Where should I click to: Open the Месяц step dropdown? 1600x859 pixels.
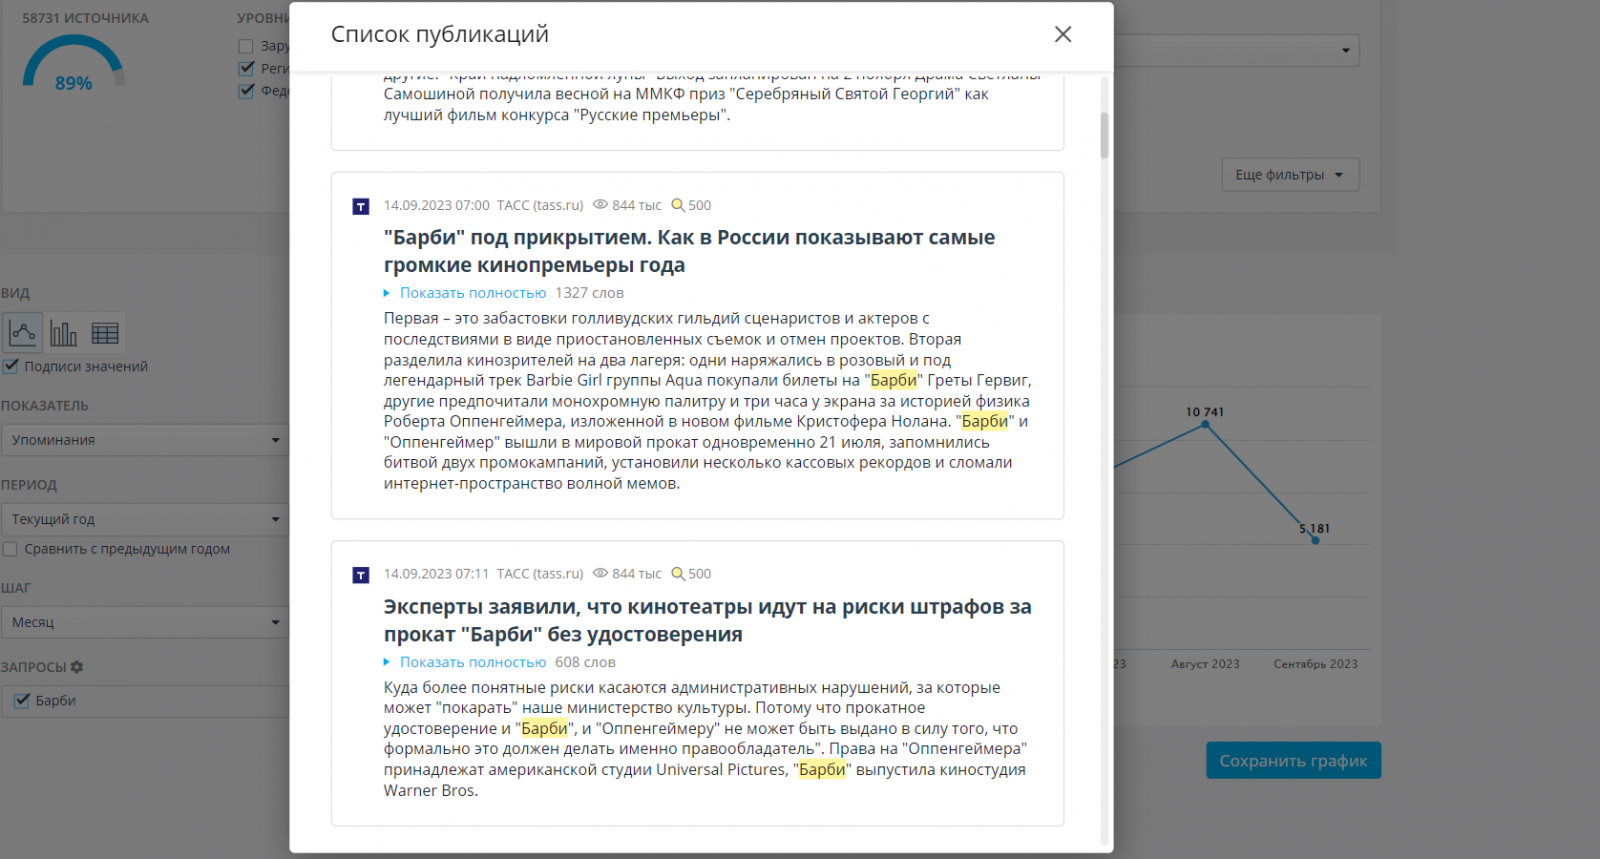pyautogui.click(x=145, y=622)
